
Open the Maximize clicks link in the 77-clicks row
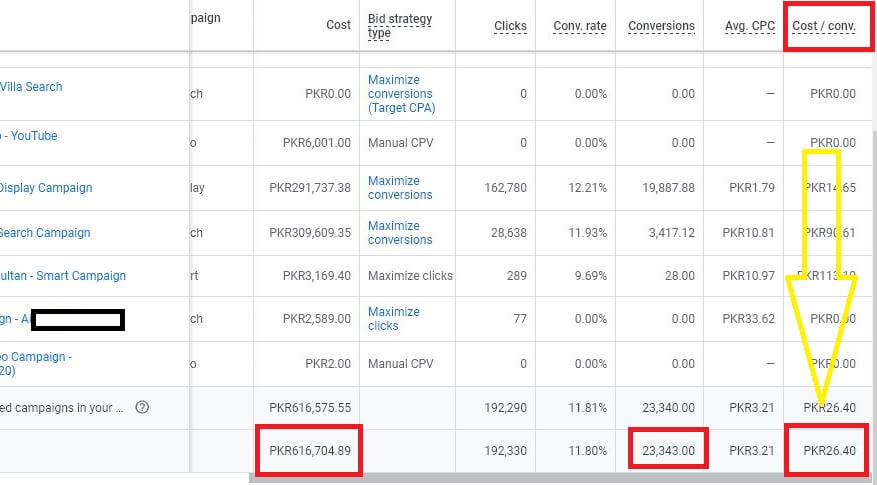[x=393, y=319]
